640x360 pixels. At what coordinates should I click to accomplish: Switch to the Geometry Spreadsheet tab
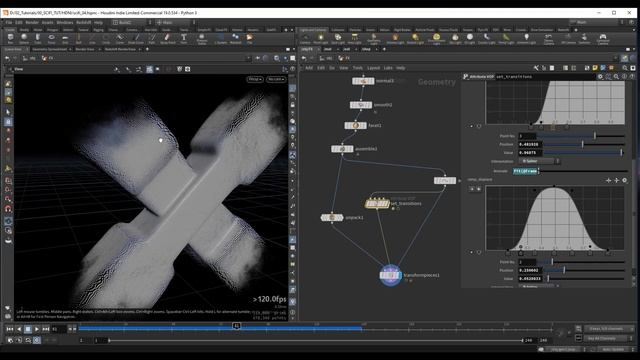tap(49, 49)
